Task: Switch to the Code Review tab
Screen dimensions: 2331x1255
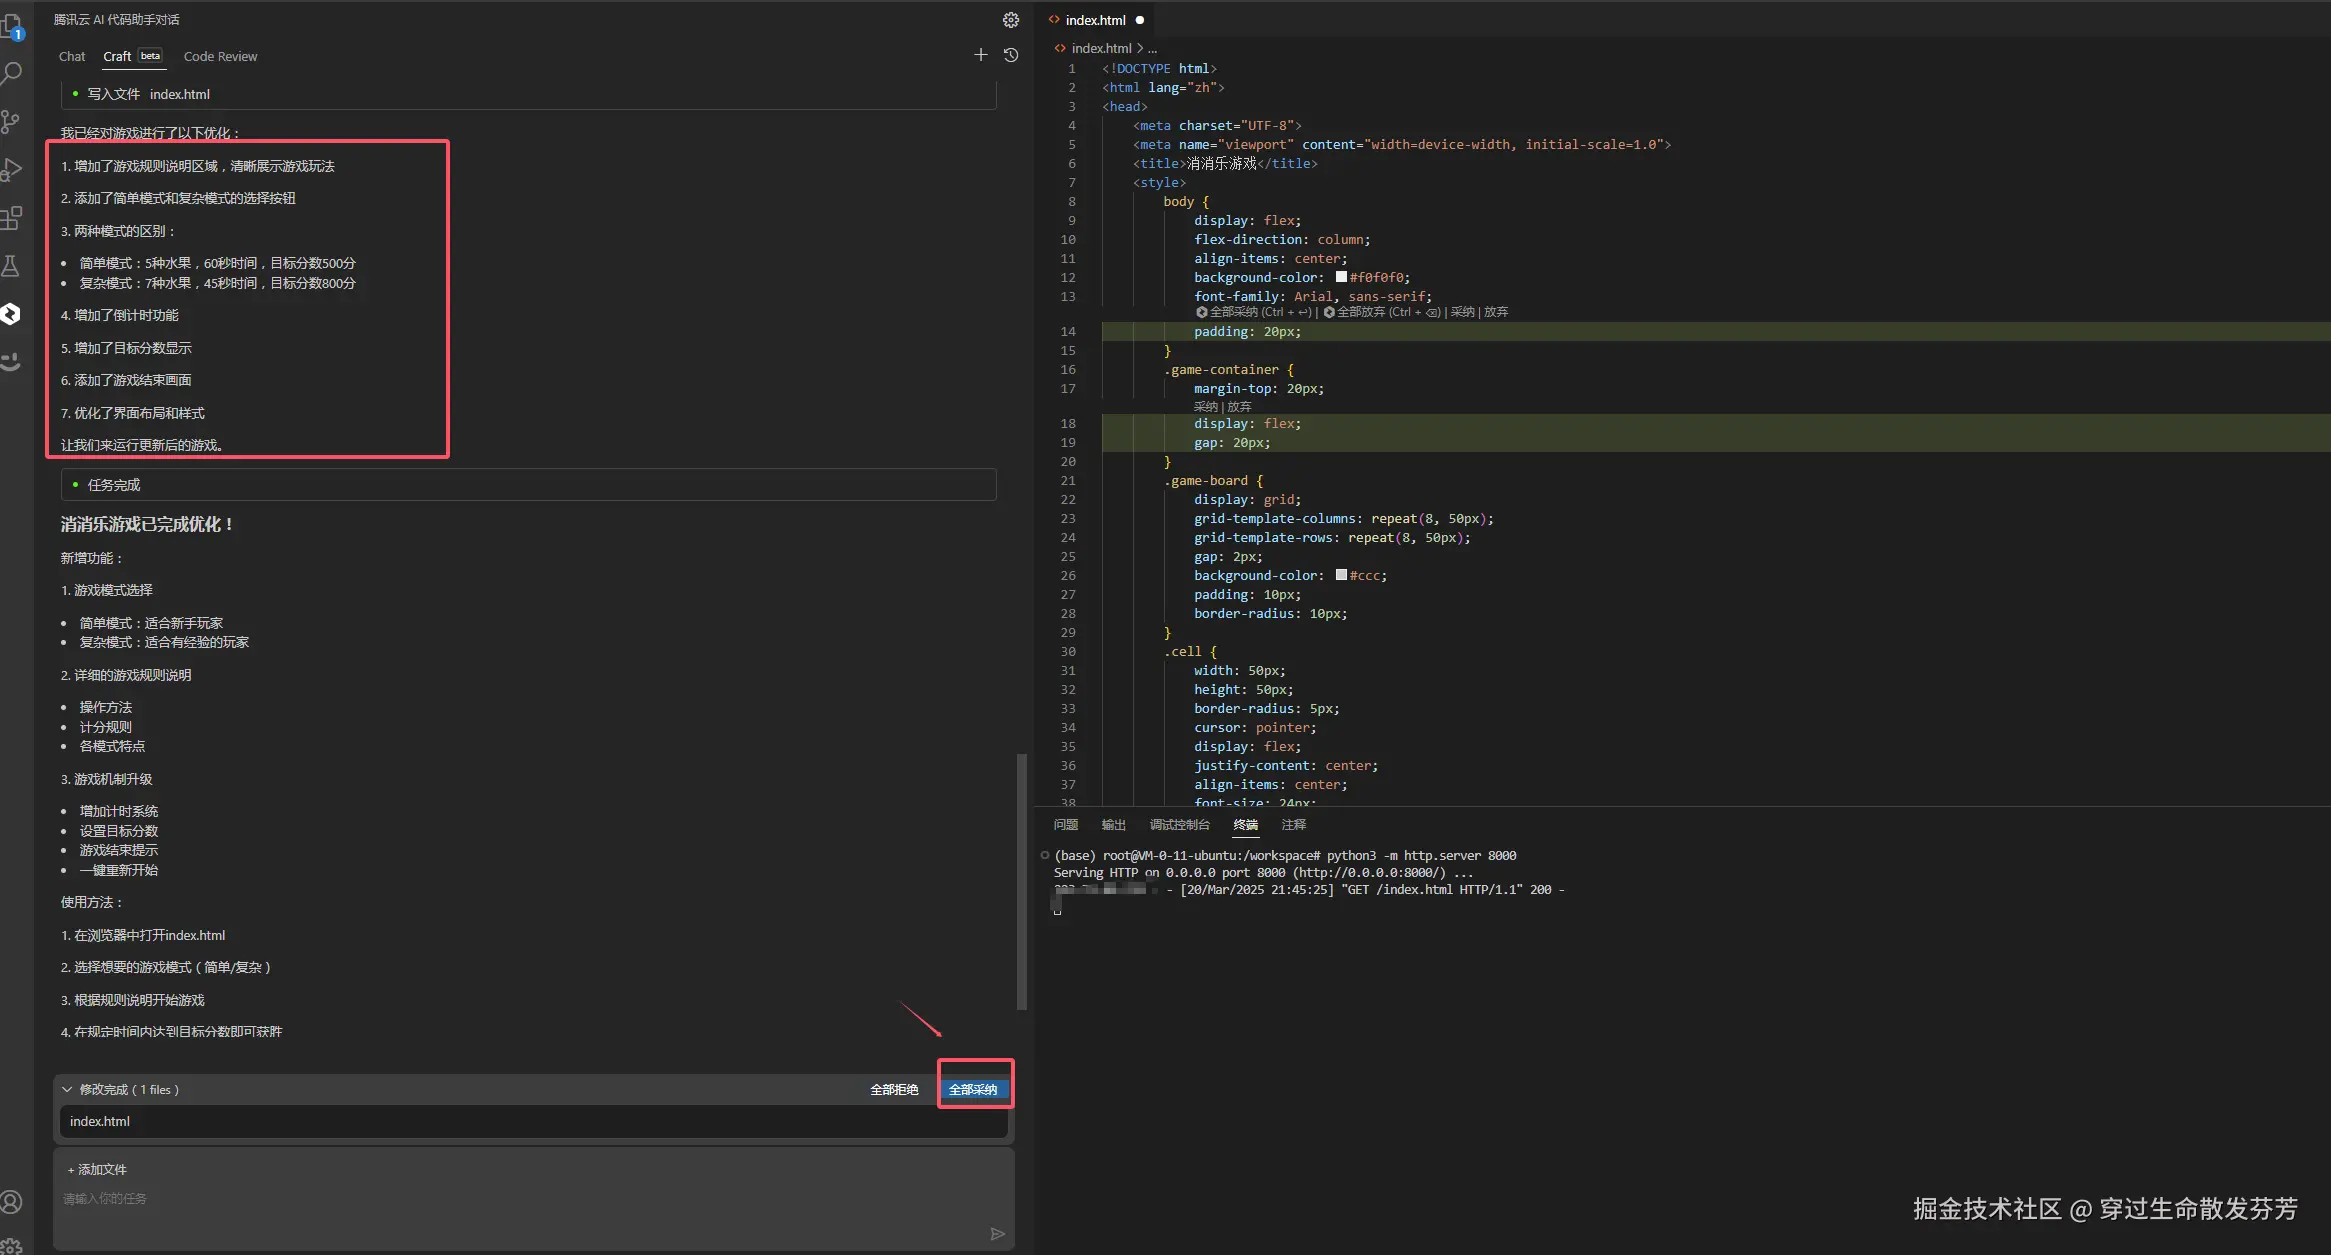Action: 220,57
